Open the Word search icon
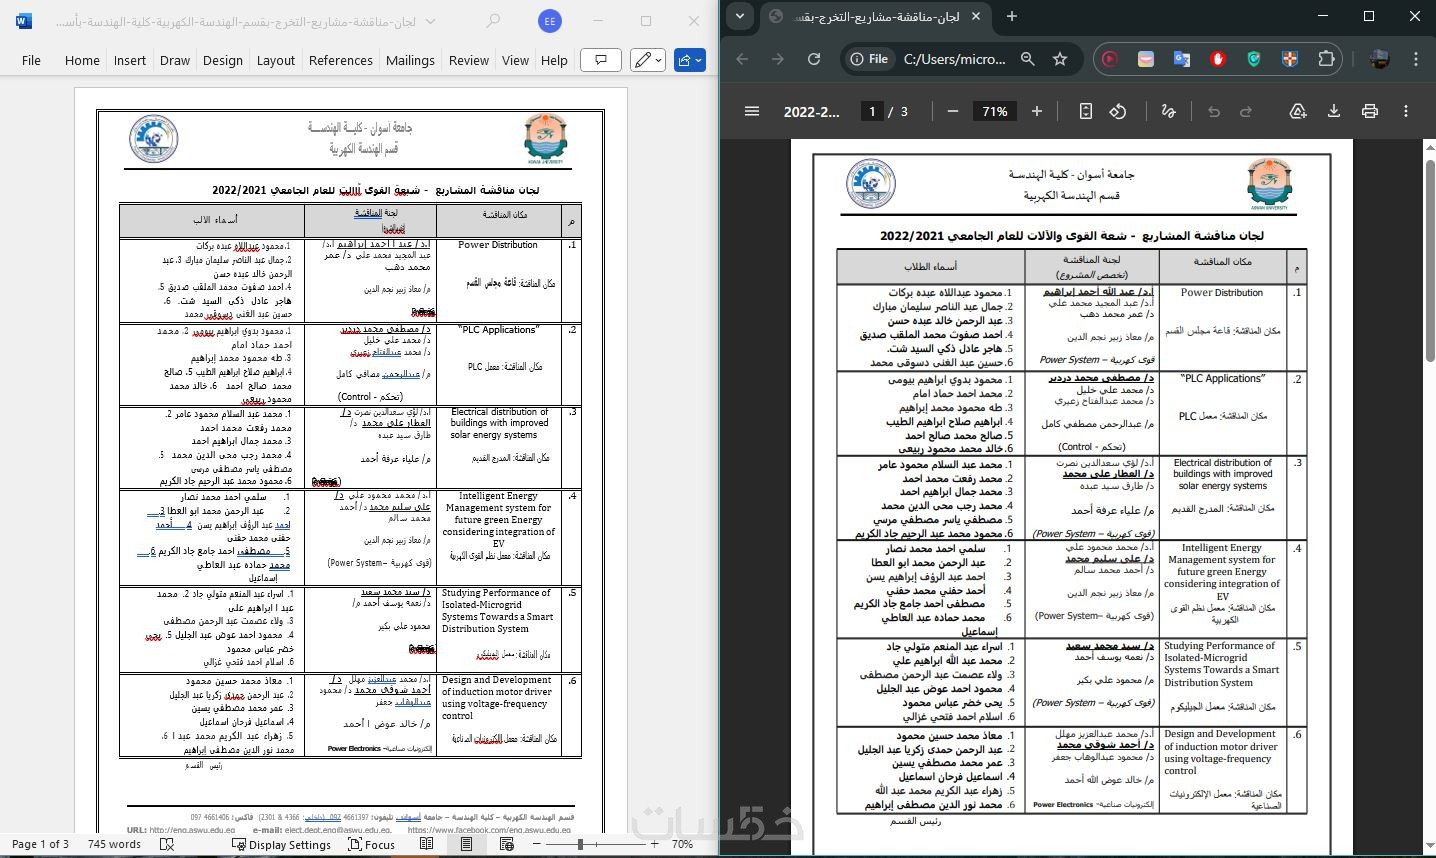Screen dimensions: 1436x858 493,21
